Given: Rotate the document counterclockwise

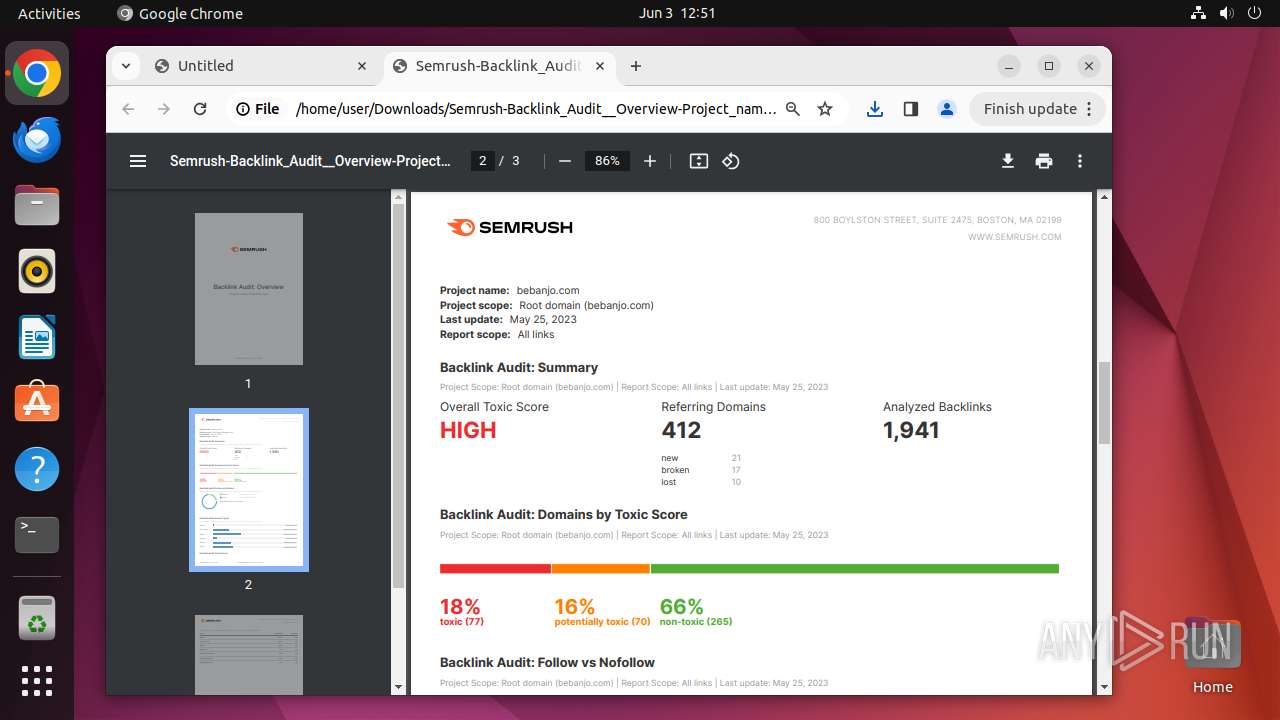Looking at the screenshot, I should 731,161.
